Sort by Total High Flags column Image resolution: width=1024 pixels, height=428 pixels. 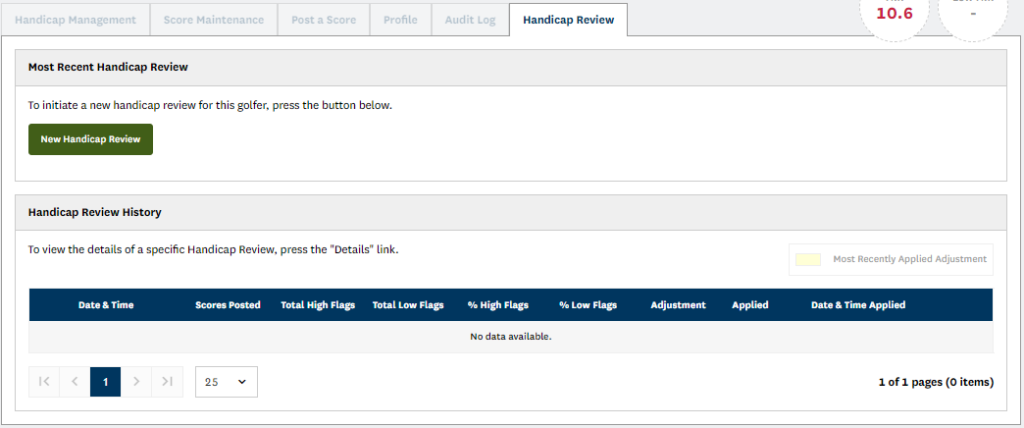(x=318, y=305)
